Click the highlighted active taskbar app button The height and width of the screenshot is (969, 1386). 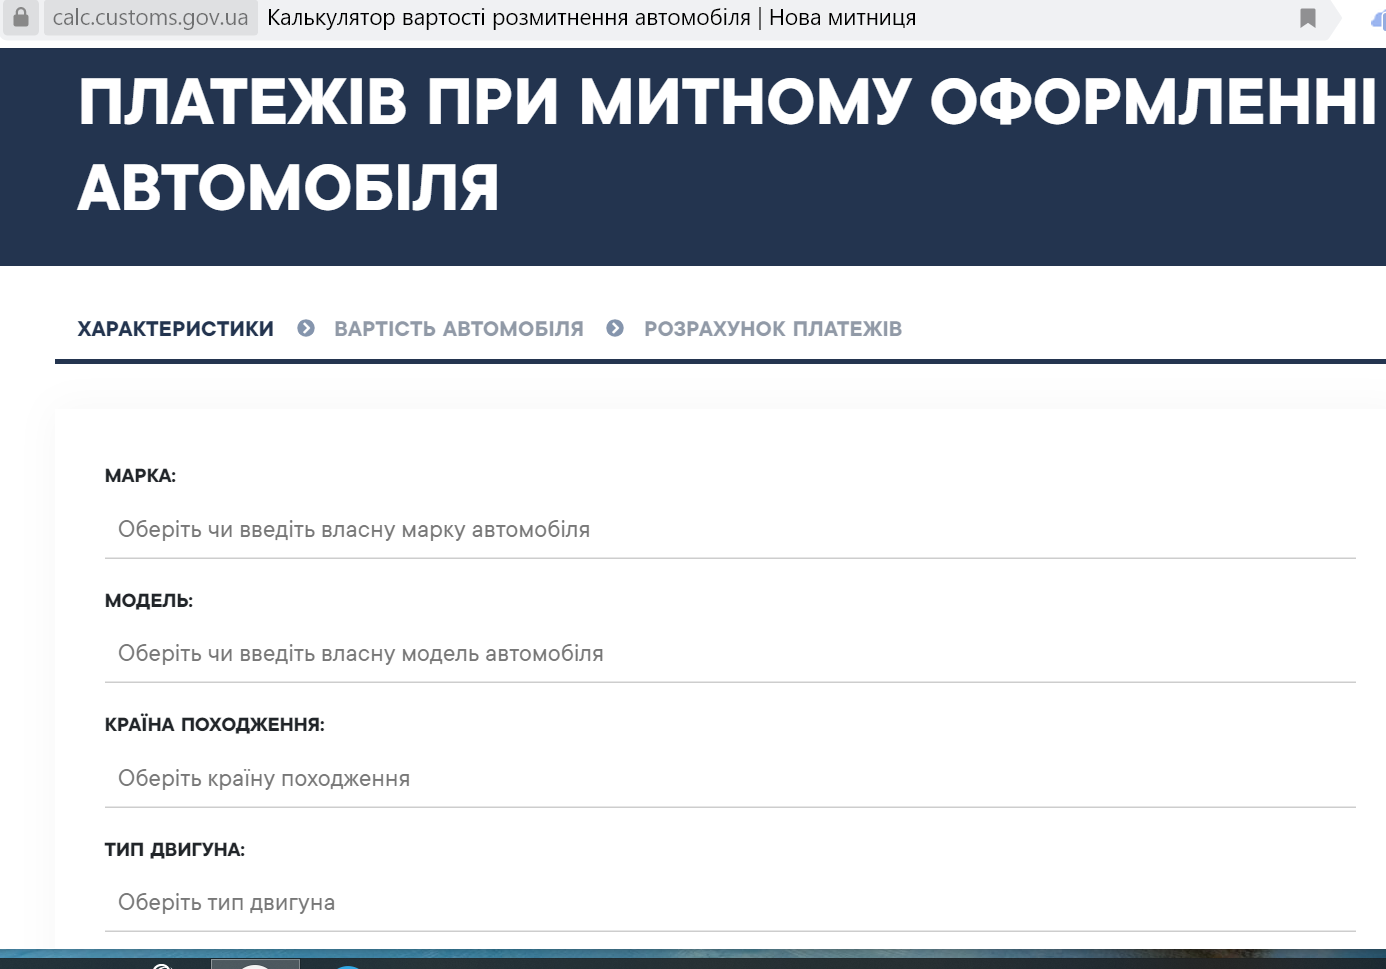tap(255, 964)
